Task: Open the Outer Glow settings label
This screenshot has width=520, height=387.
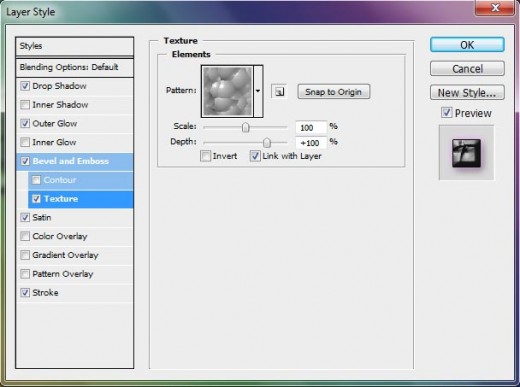Action: pos(55,123)
